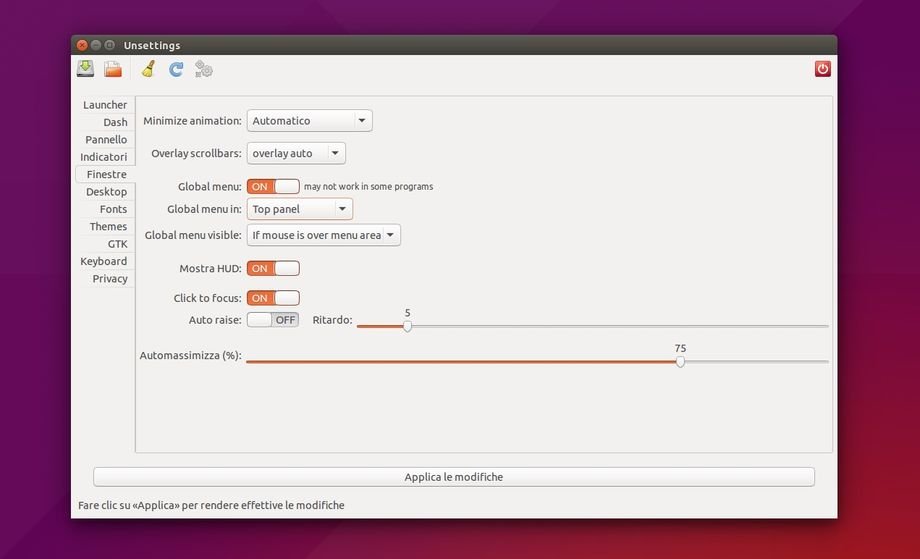Open the Global menu in dropdown
The width and height of the screenshot is (920, 559).
tap(300, 209)
